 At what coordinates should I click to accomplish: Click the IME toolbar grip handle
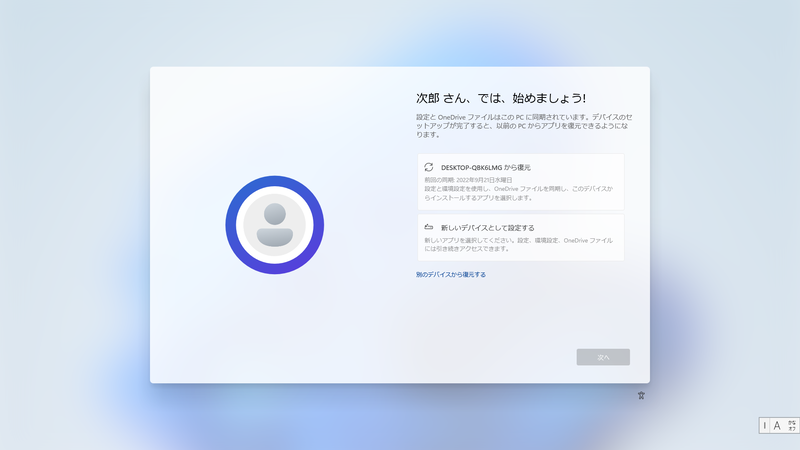click(x=764, y=426)
